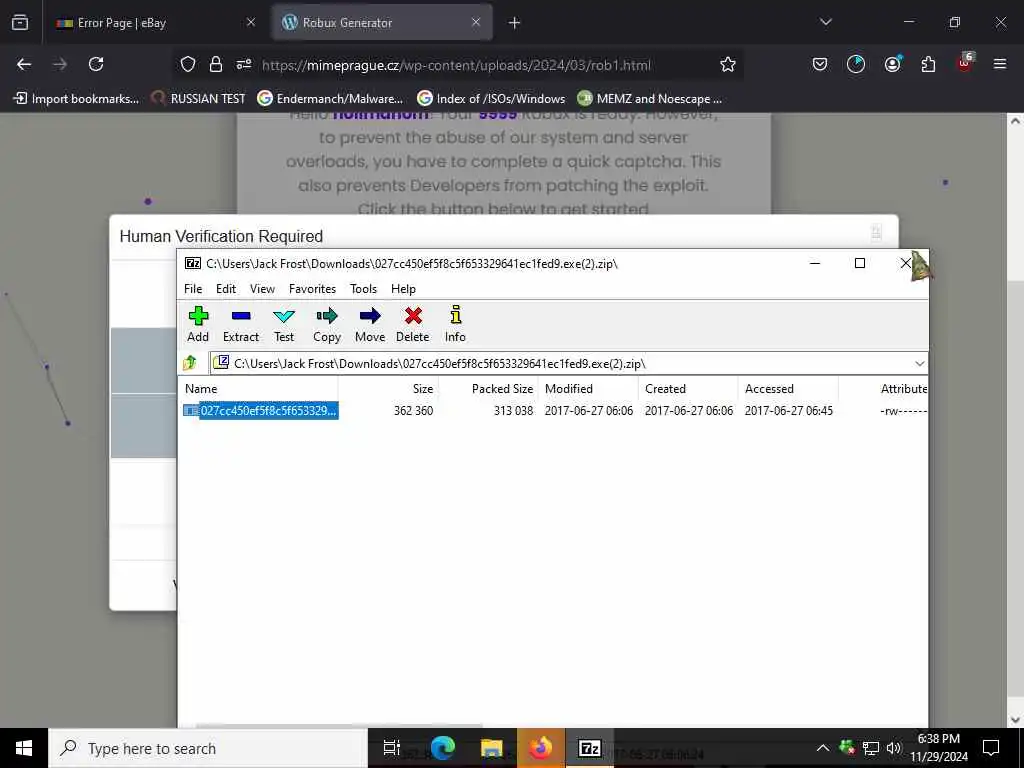Click the uBlock extension icon with badge 6
Screen dimensions: 1024x768
[x=965, y=63]
